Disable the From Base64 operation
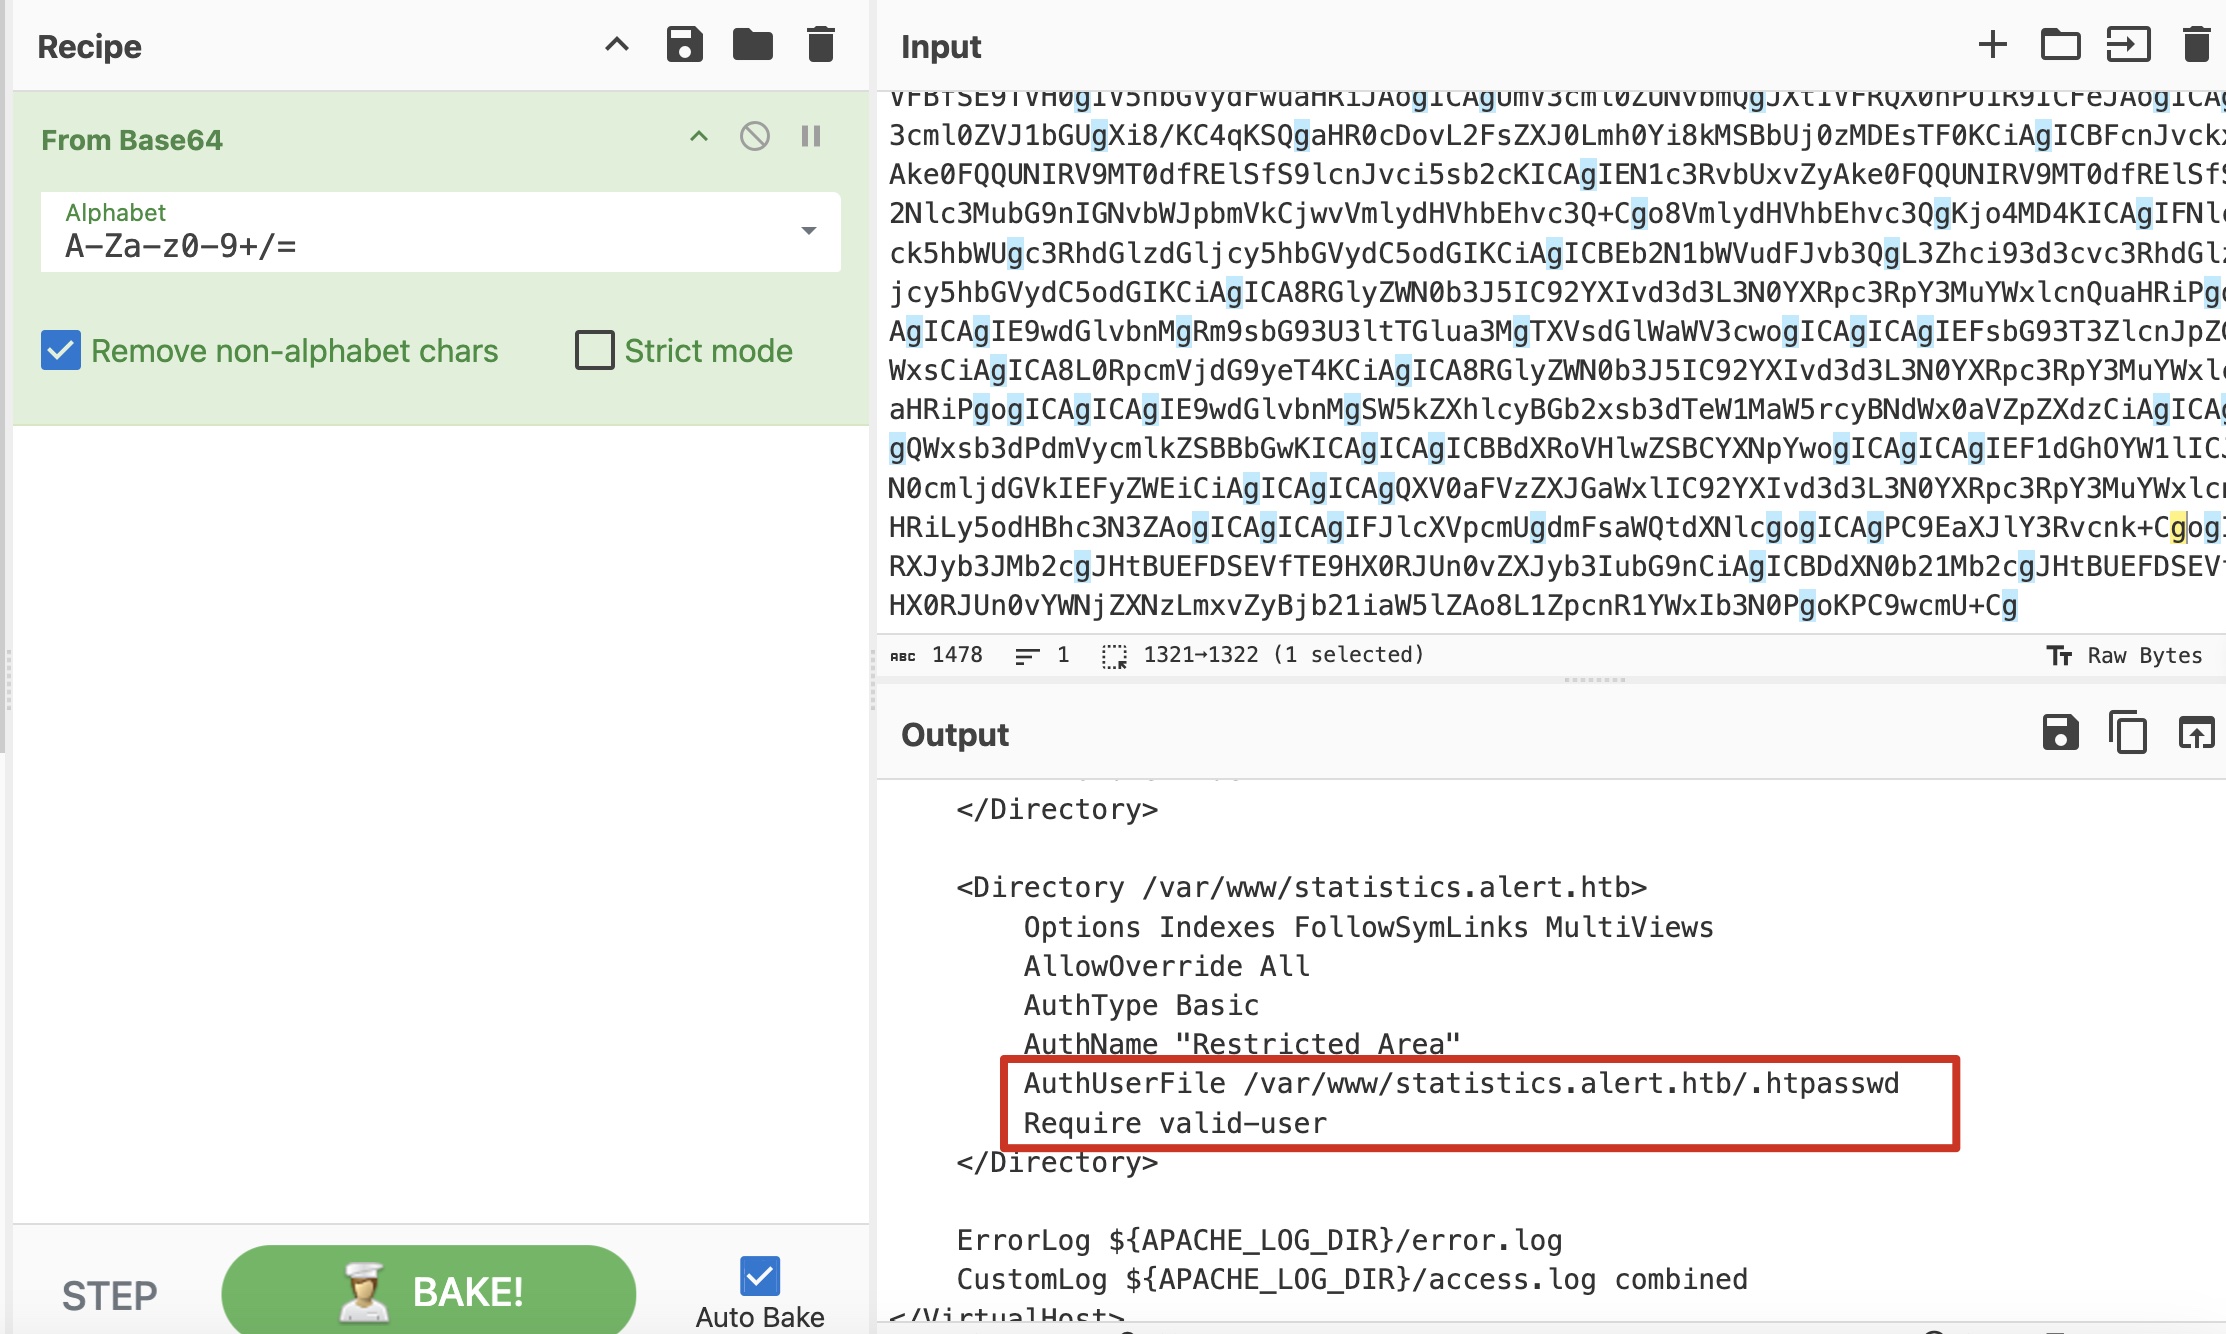This screenshot has height=1334, width=2226. [755, 136]
